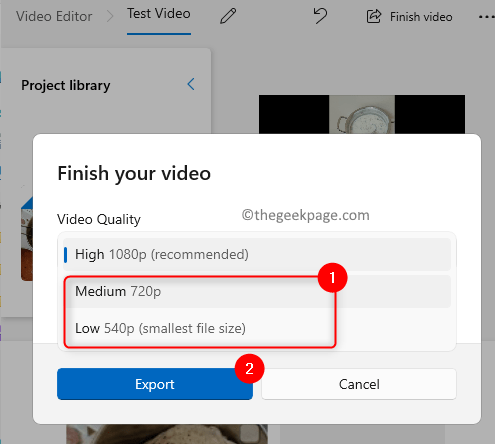Click the Finish video text label
The image size is (495, 444).
(421, 17)
